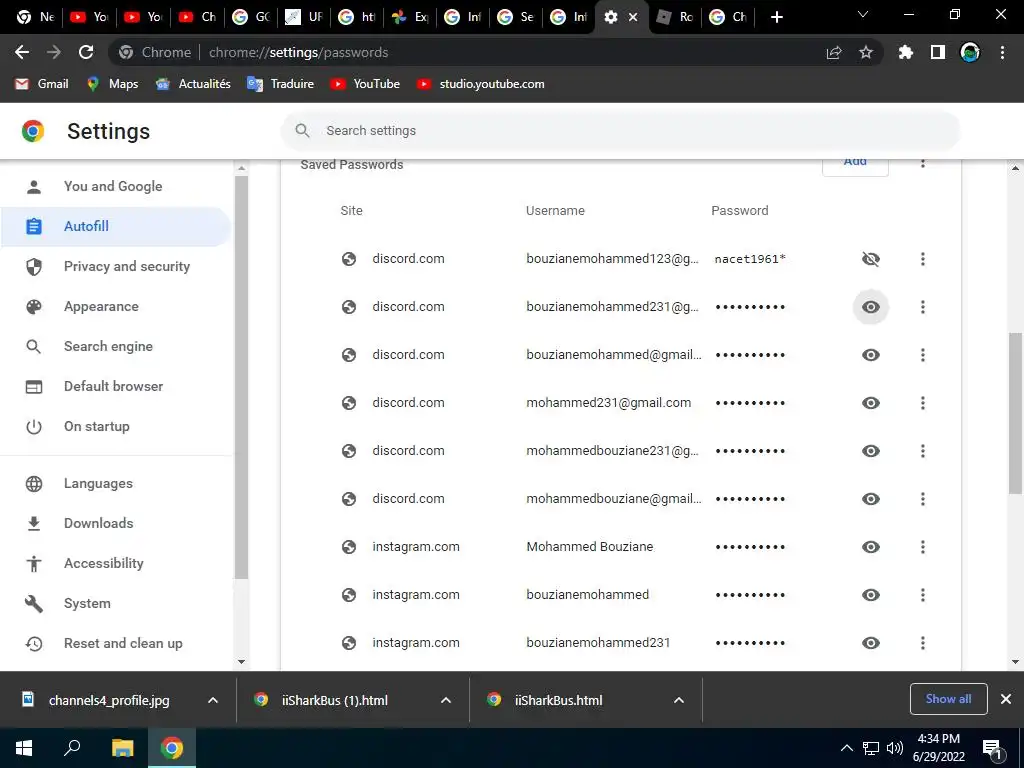Screen dimensions: 1024x768
Task: Show all downloads
Action: point(948,699)
